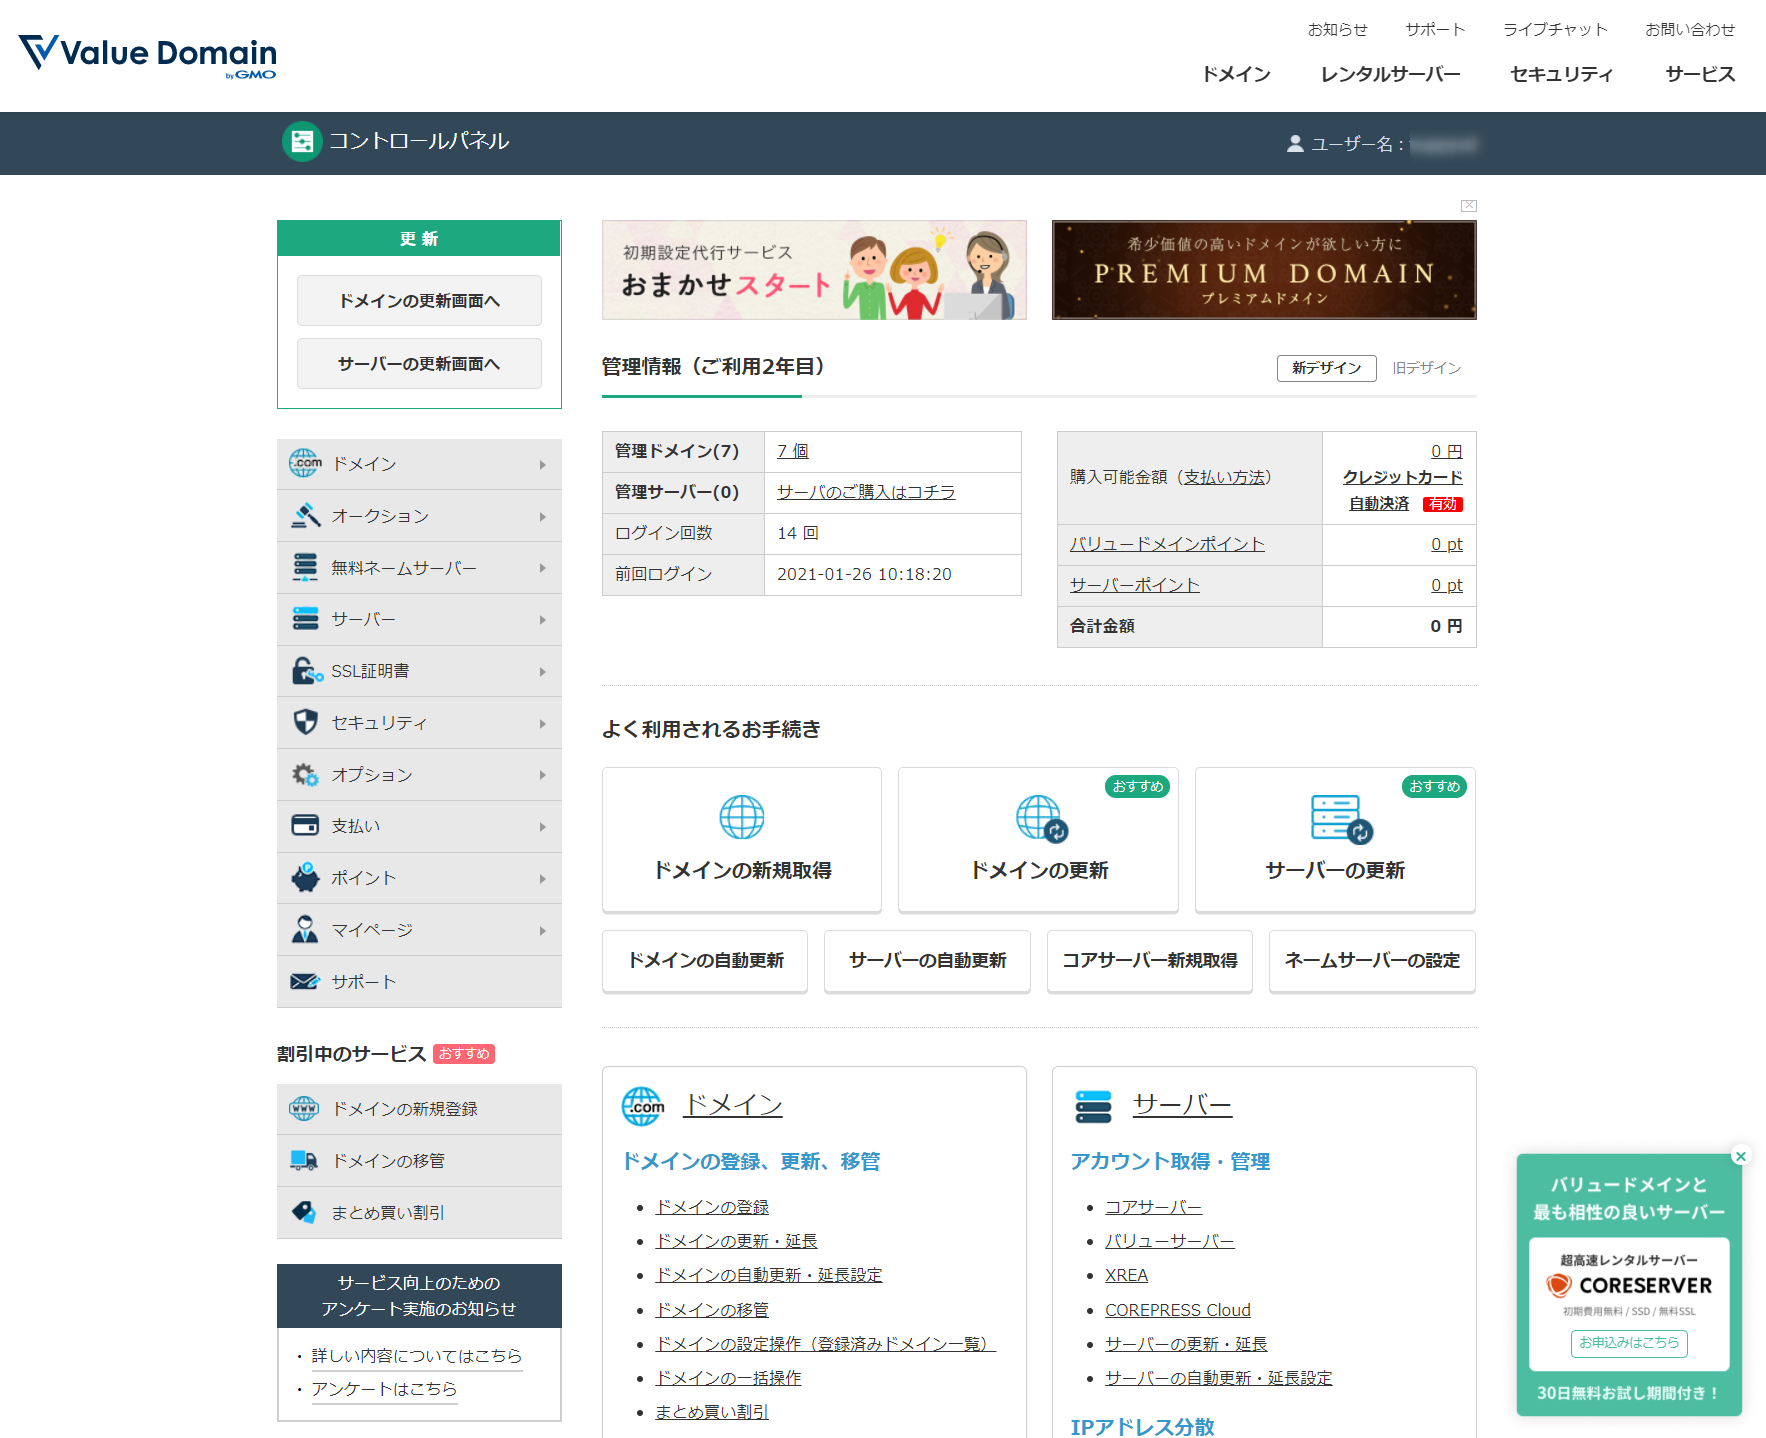Click the green control panel icon
Viewport: 1766px width, 1438px height.
pyautogui.click(x=301, y=142)
